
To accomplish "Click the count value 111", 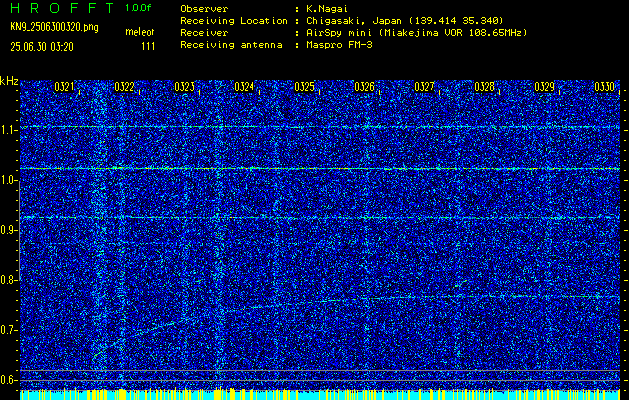I will (148, 47).
